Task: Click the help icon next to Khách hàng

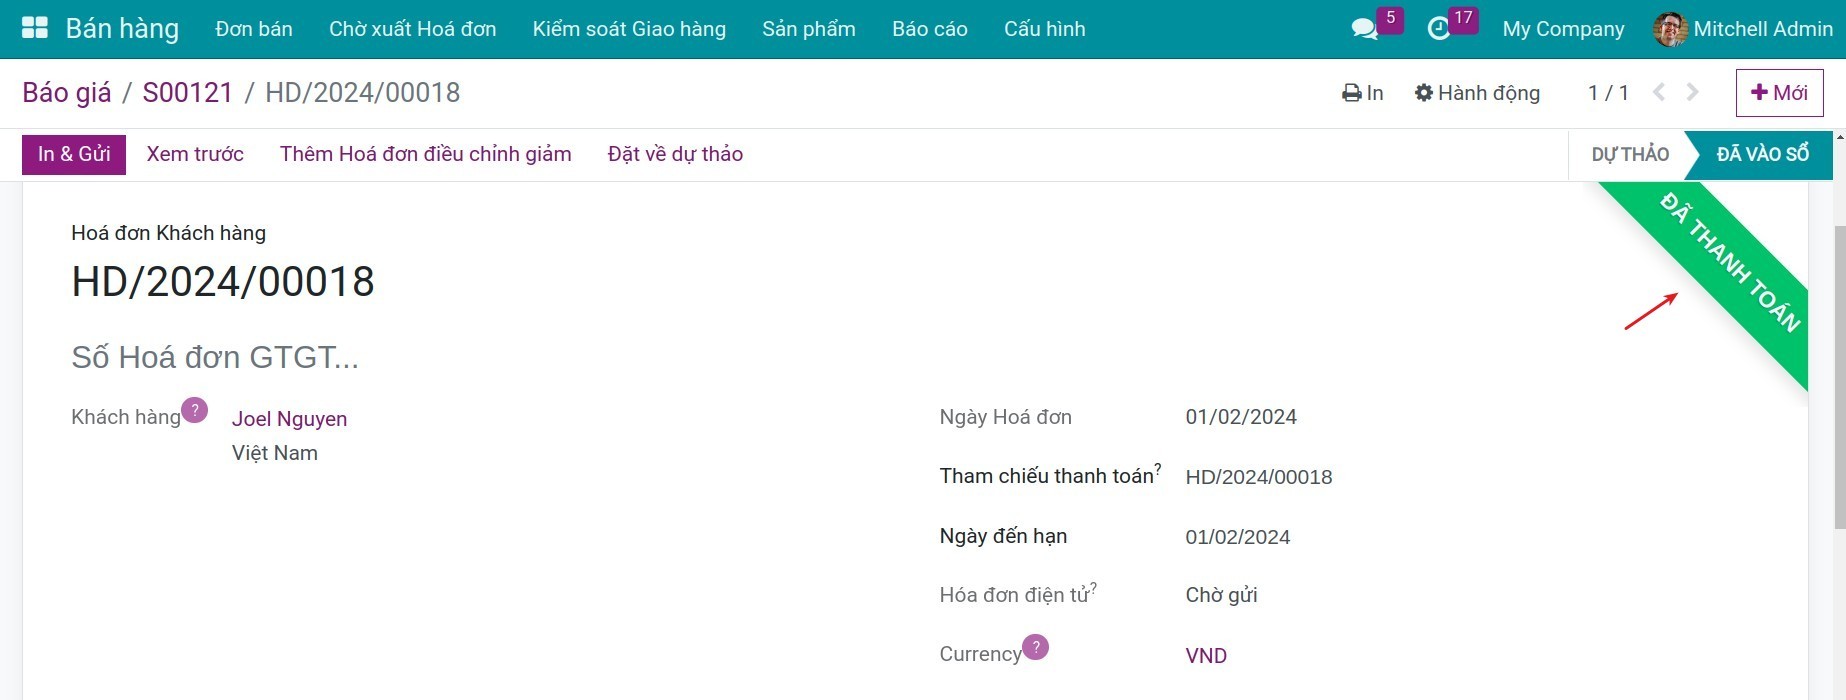Action: [195, 410]
